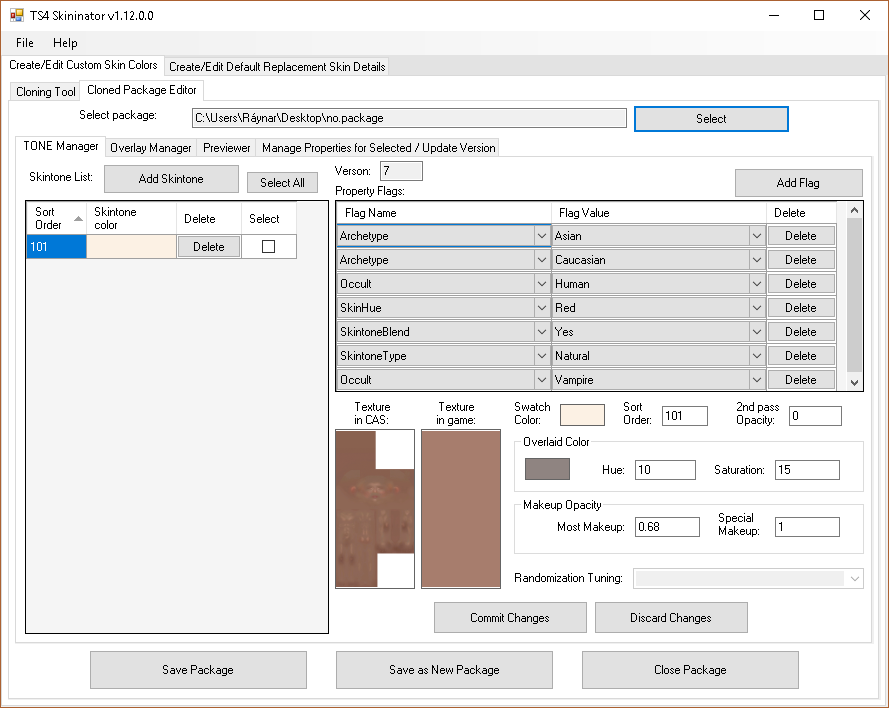Click the flags list scroll up arrow
Viewport: 889px width, 708px height.
[854, 210]
